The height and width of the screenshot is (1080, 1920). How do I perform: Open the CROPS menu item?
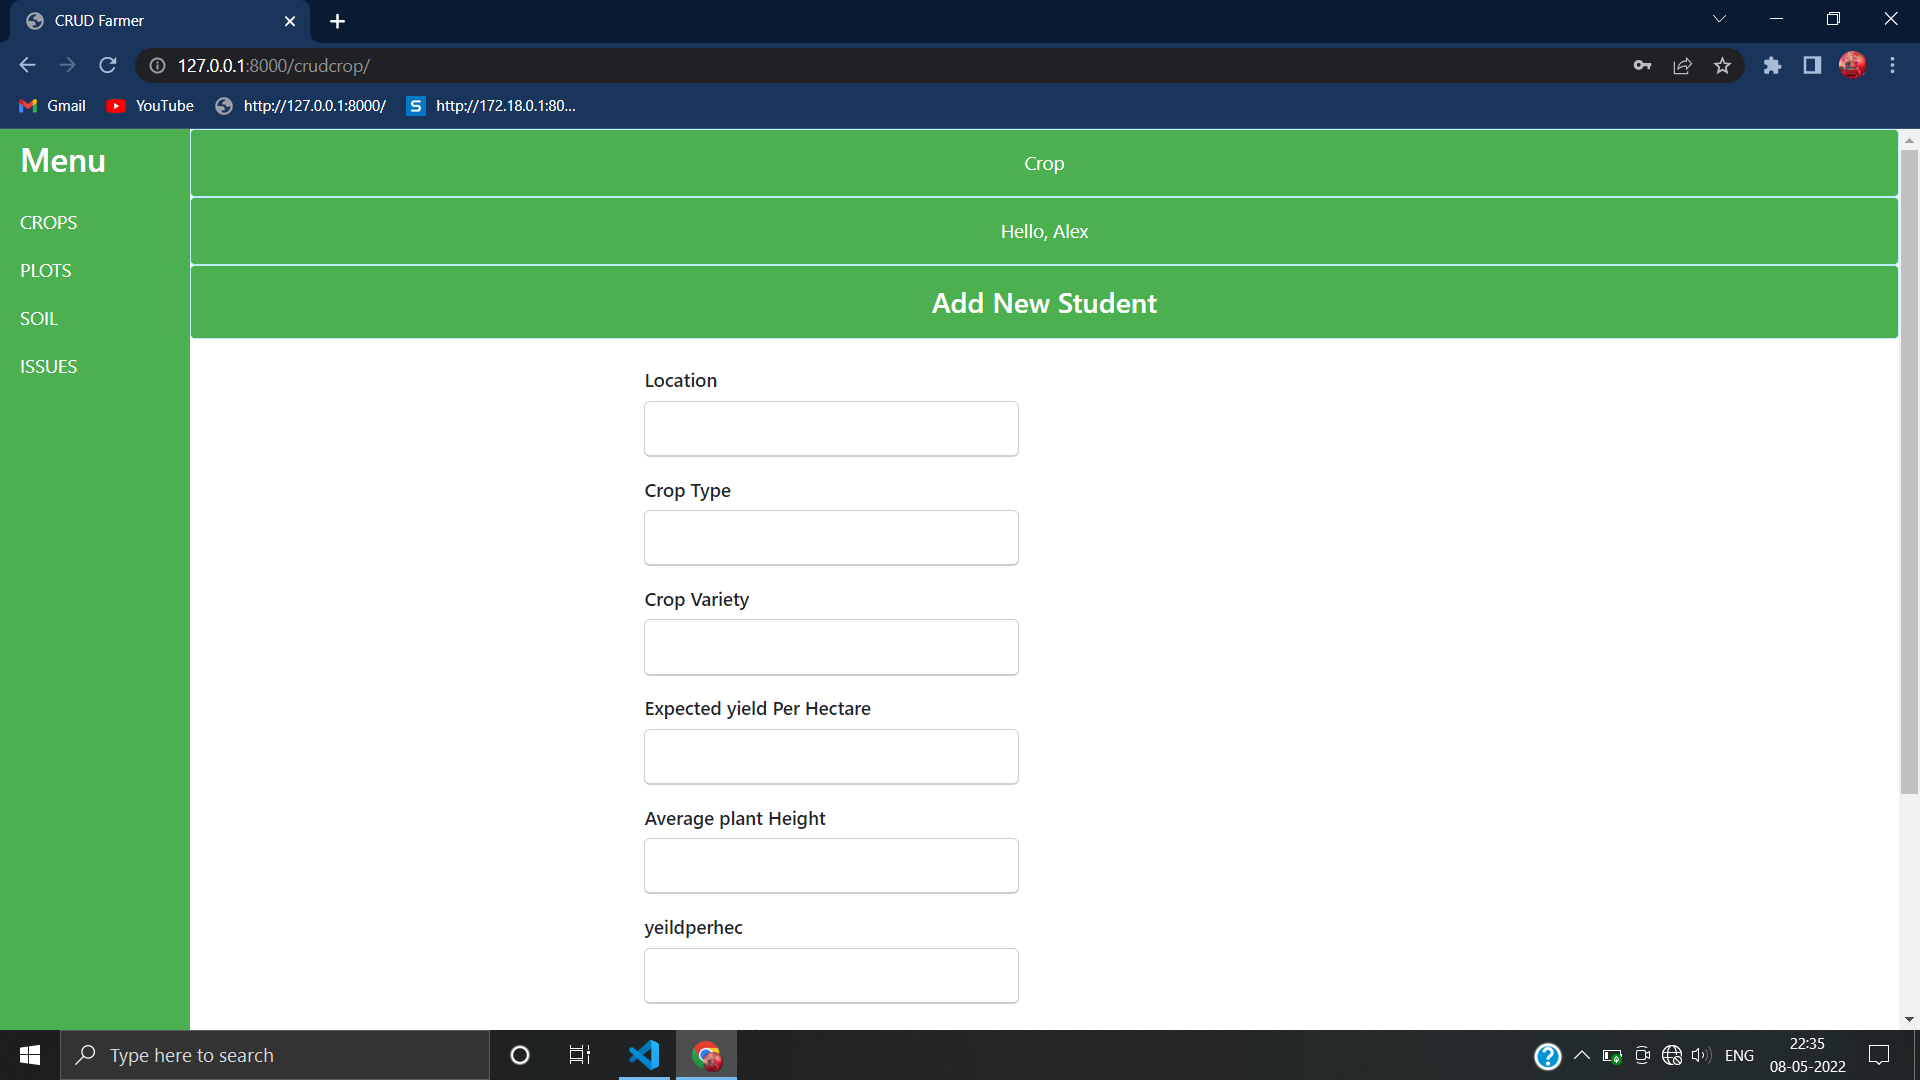tap(48, 222)
